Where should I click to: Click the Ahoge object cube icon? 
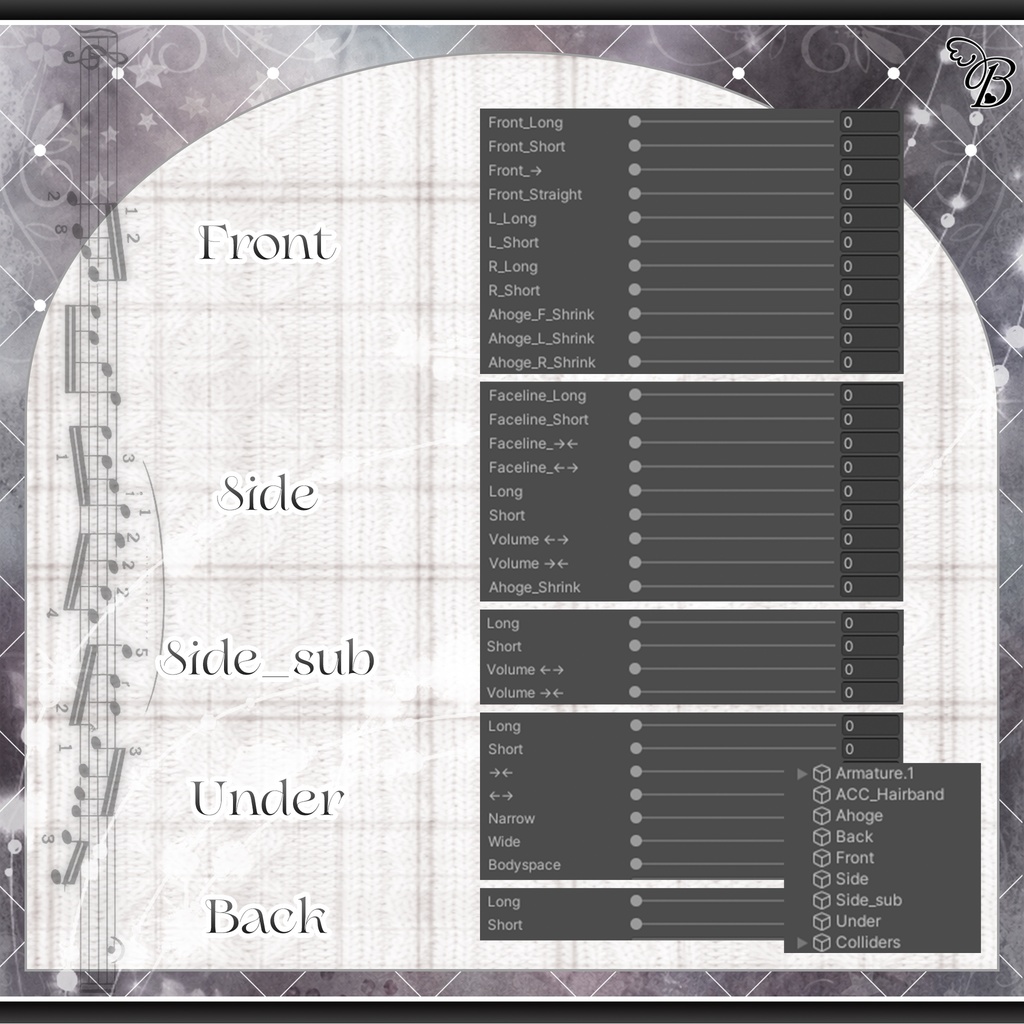pyautogui.click(x=822, y=816)
